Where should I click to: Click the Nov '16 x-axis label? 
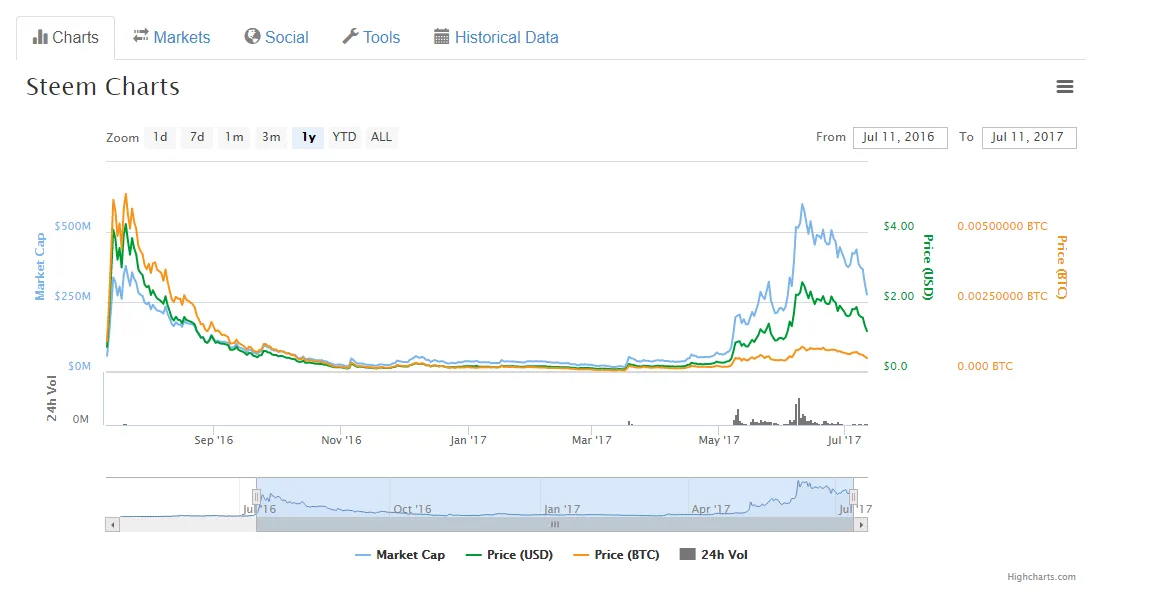[341, 440]
